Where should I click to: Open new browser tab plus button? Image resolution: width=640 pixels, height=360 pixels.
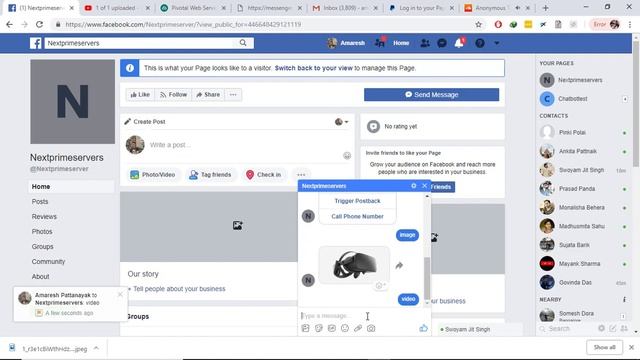(545, 8)
